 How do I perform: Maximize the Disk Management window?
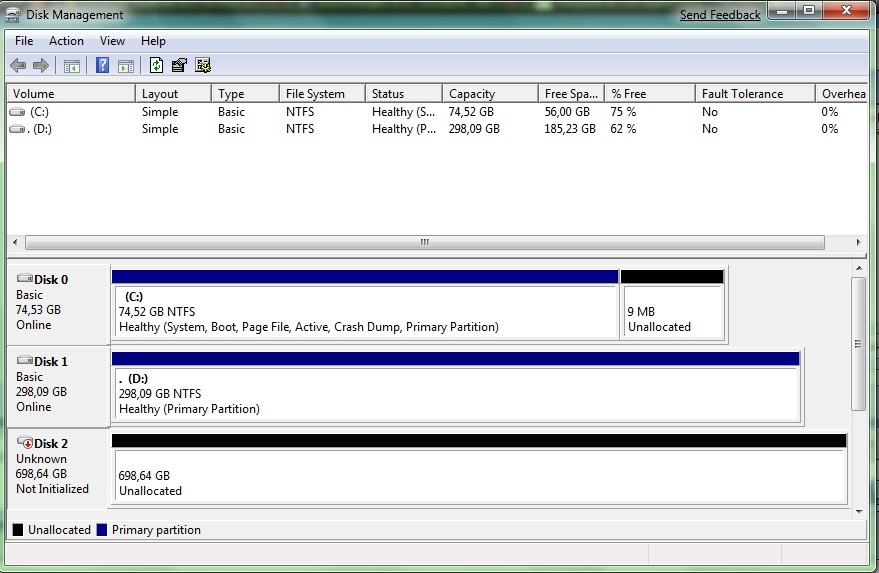[x=808, y=11]
